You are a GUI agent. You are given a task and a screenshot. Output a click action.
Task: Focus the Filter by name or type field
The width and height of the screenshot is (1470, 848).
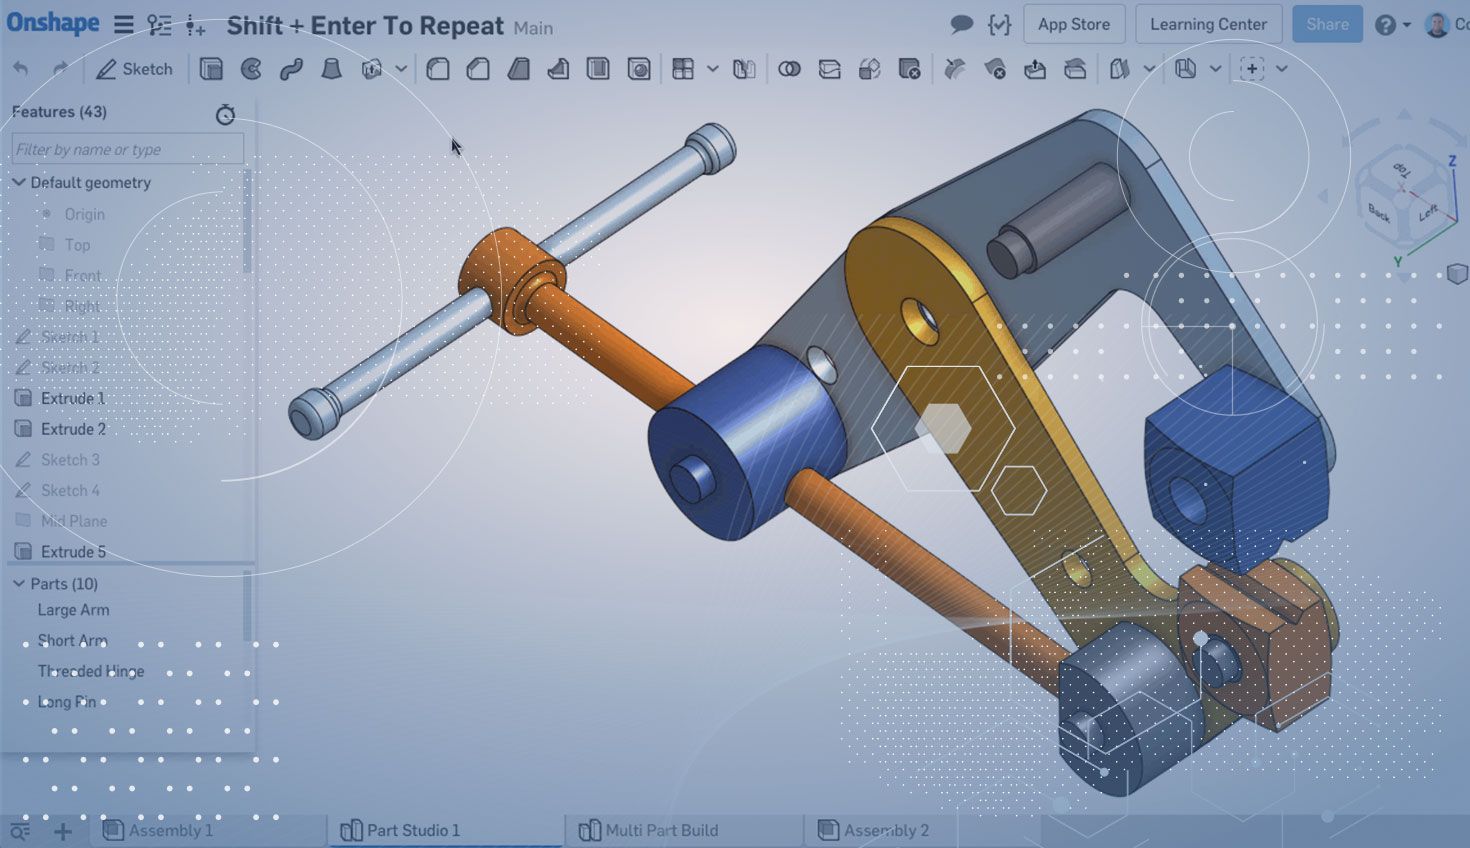[127, 149]
